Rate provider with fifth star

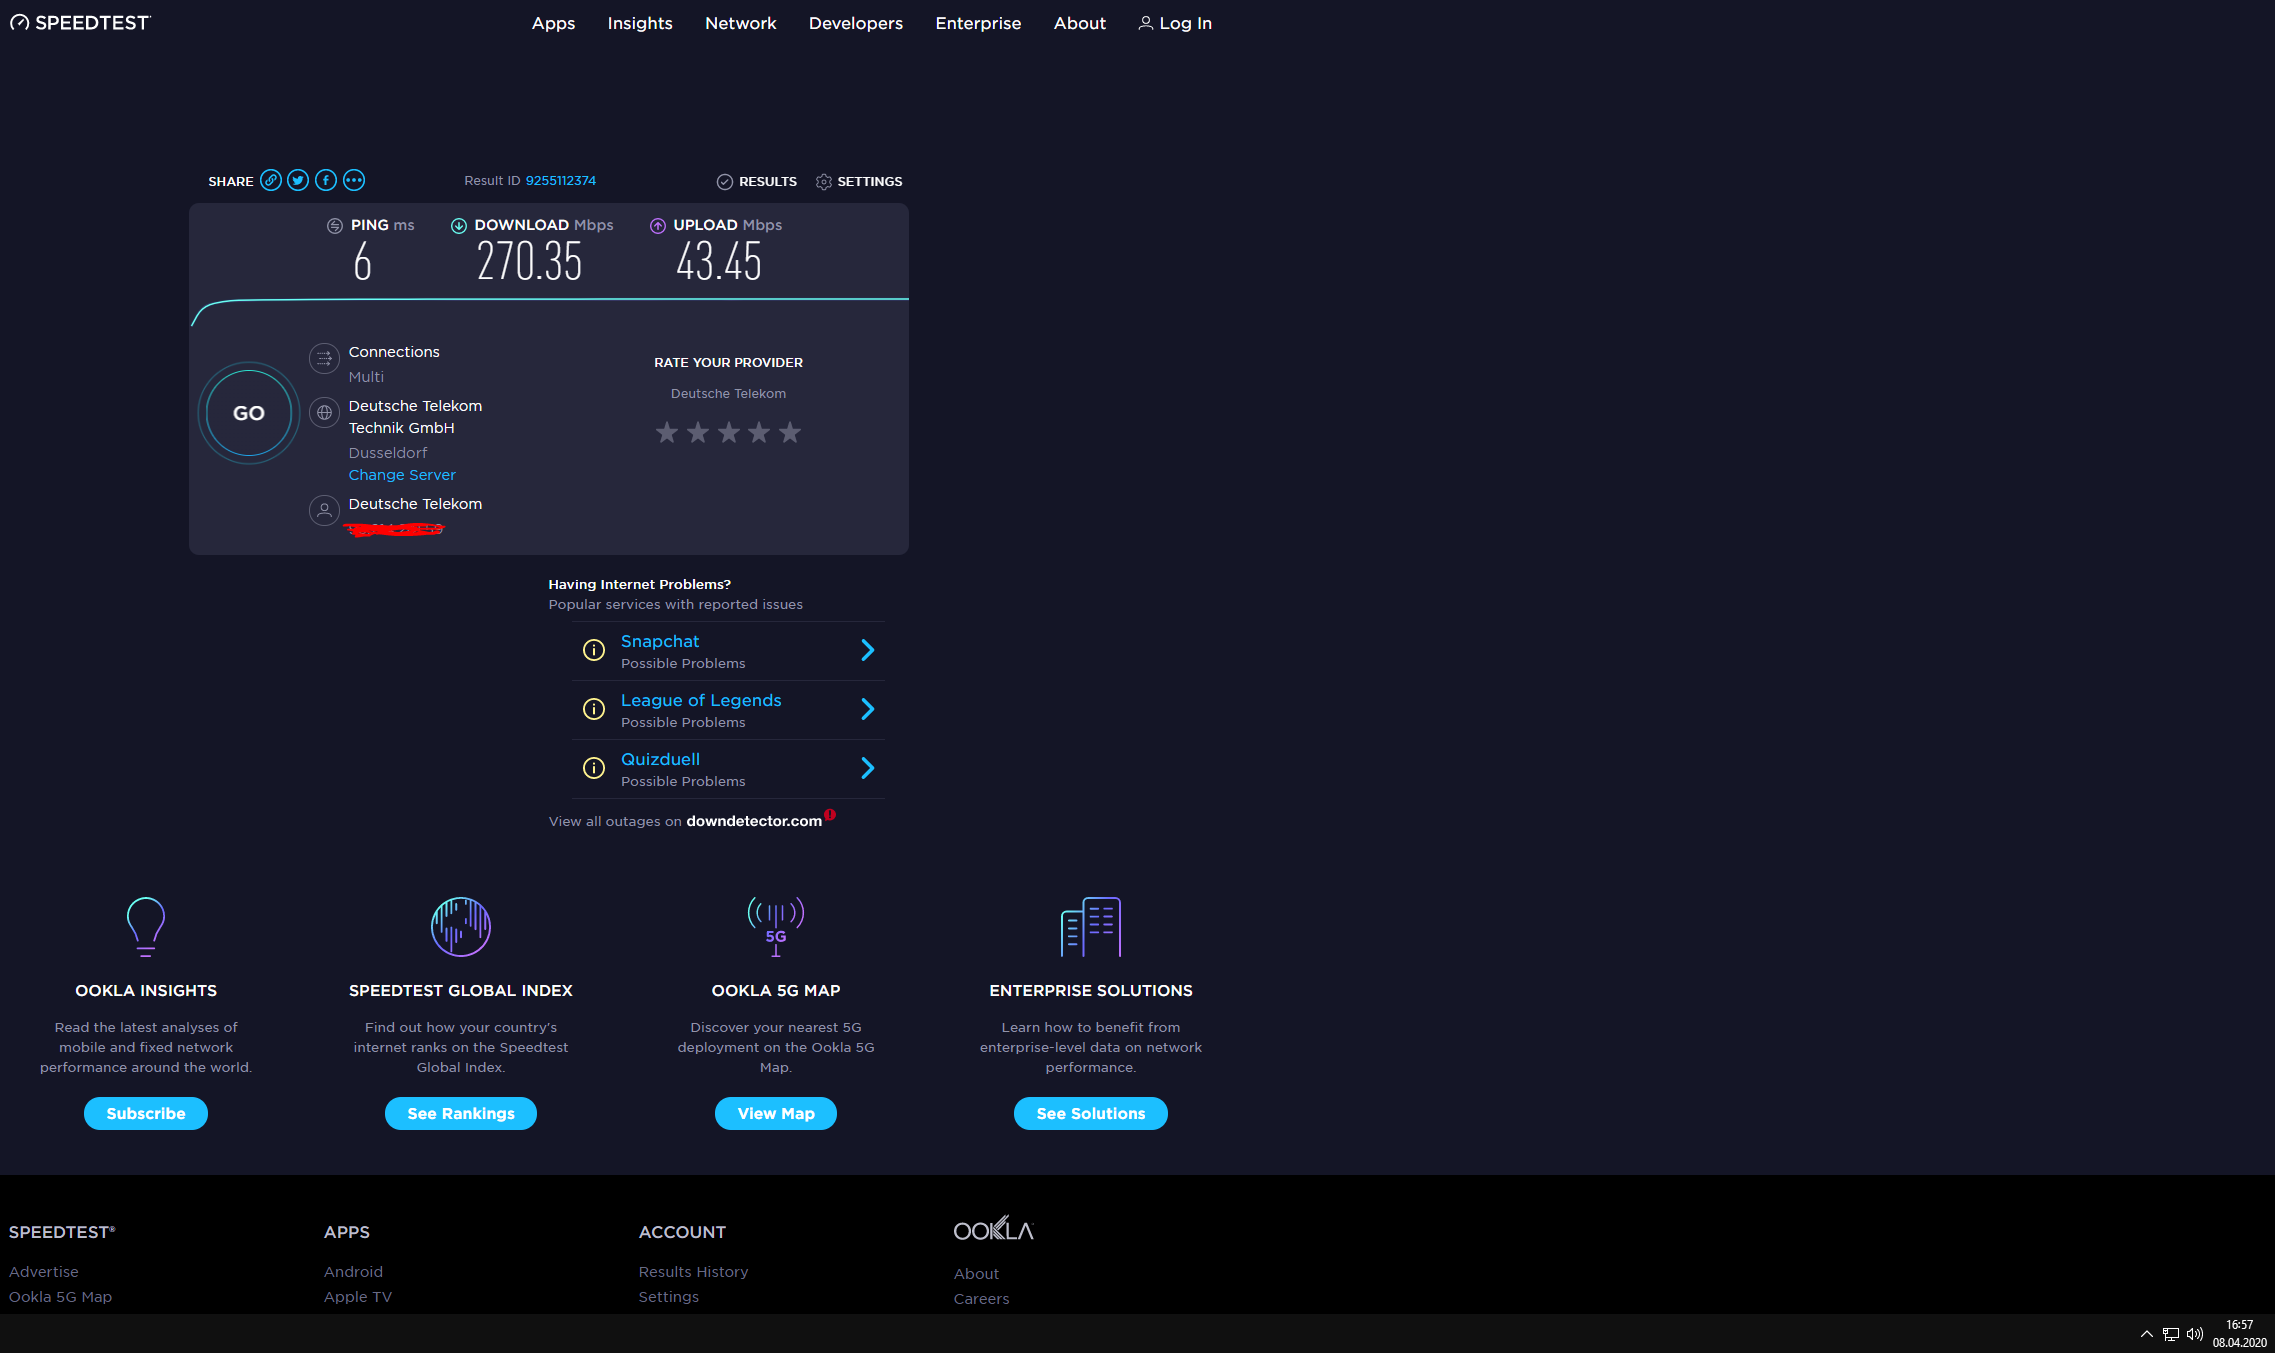[790, 433]
